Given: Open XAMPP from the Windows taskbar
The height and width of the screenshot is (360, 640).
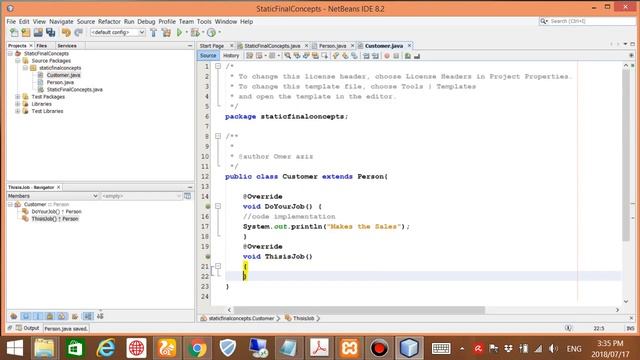Looking at the screenshot, I should [x=350, y=348].
